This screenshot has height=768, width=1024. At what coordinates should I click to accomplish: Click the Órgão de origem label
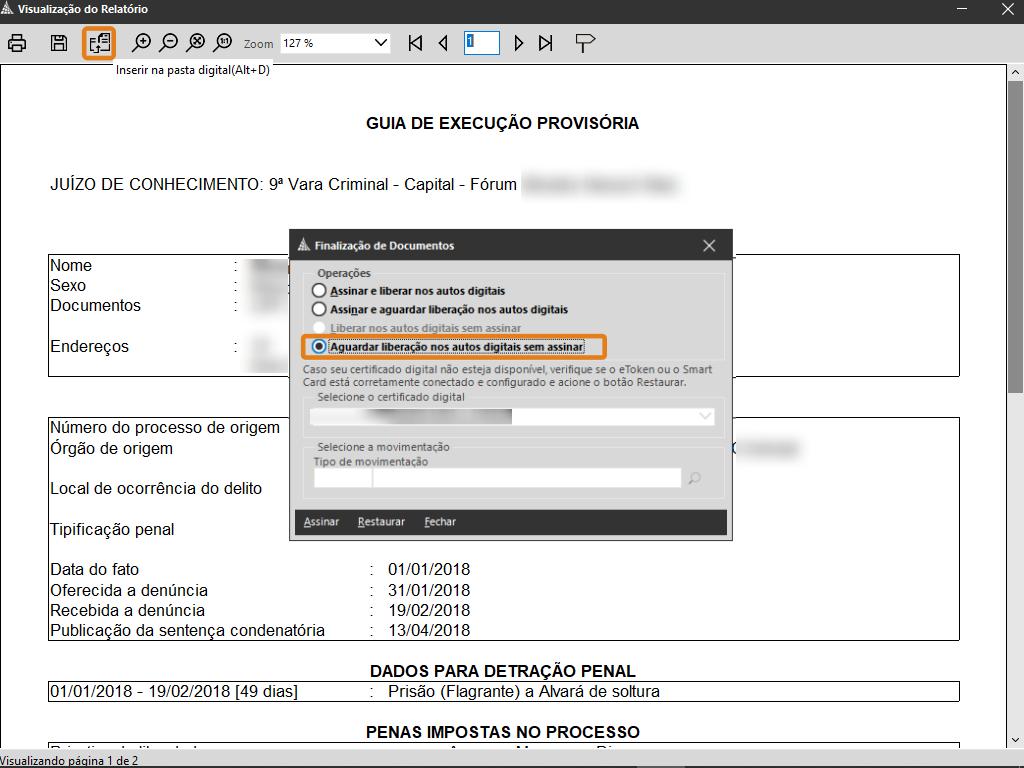coord(112,449)
